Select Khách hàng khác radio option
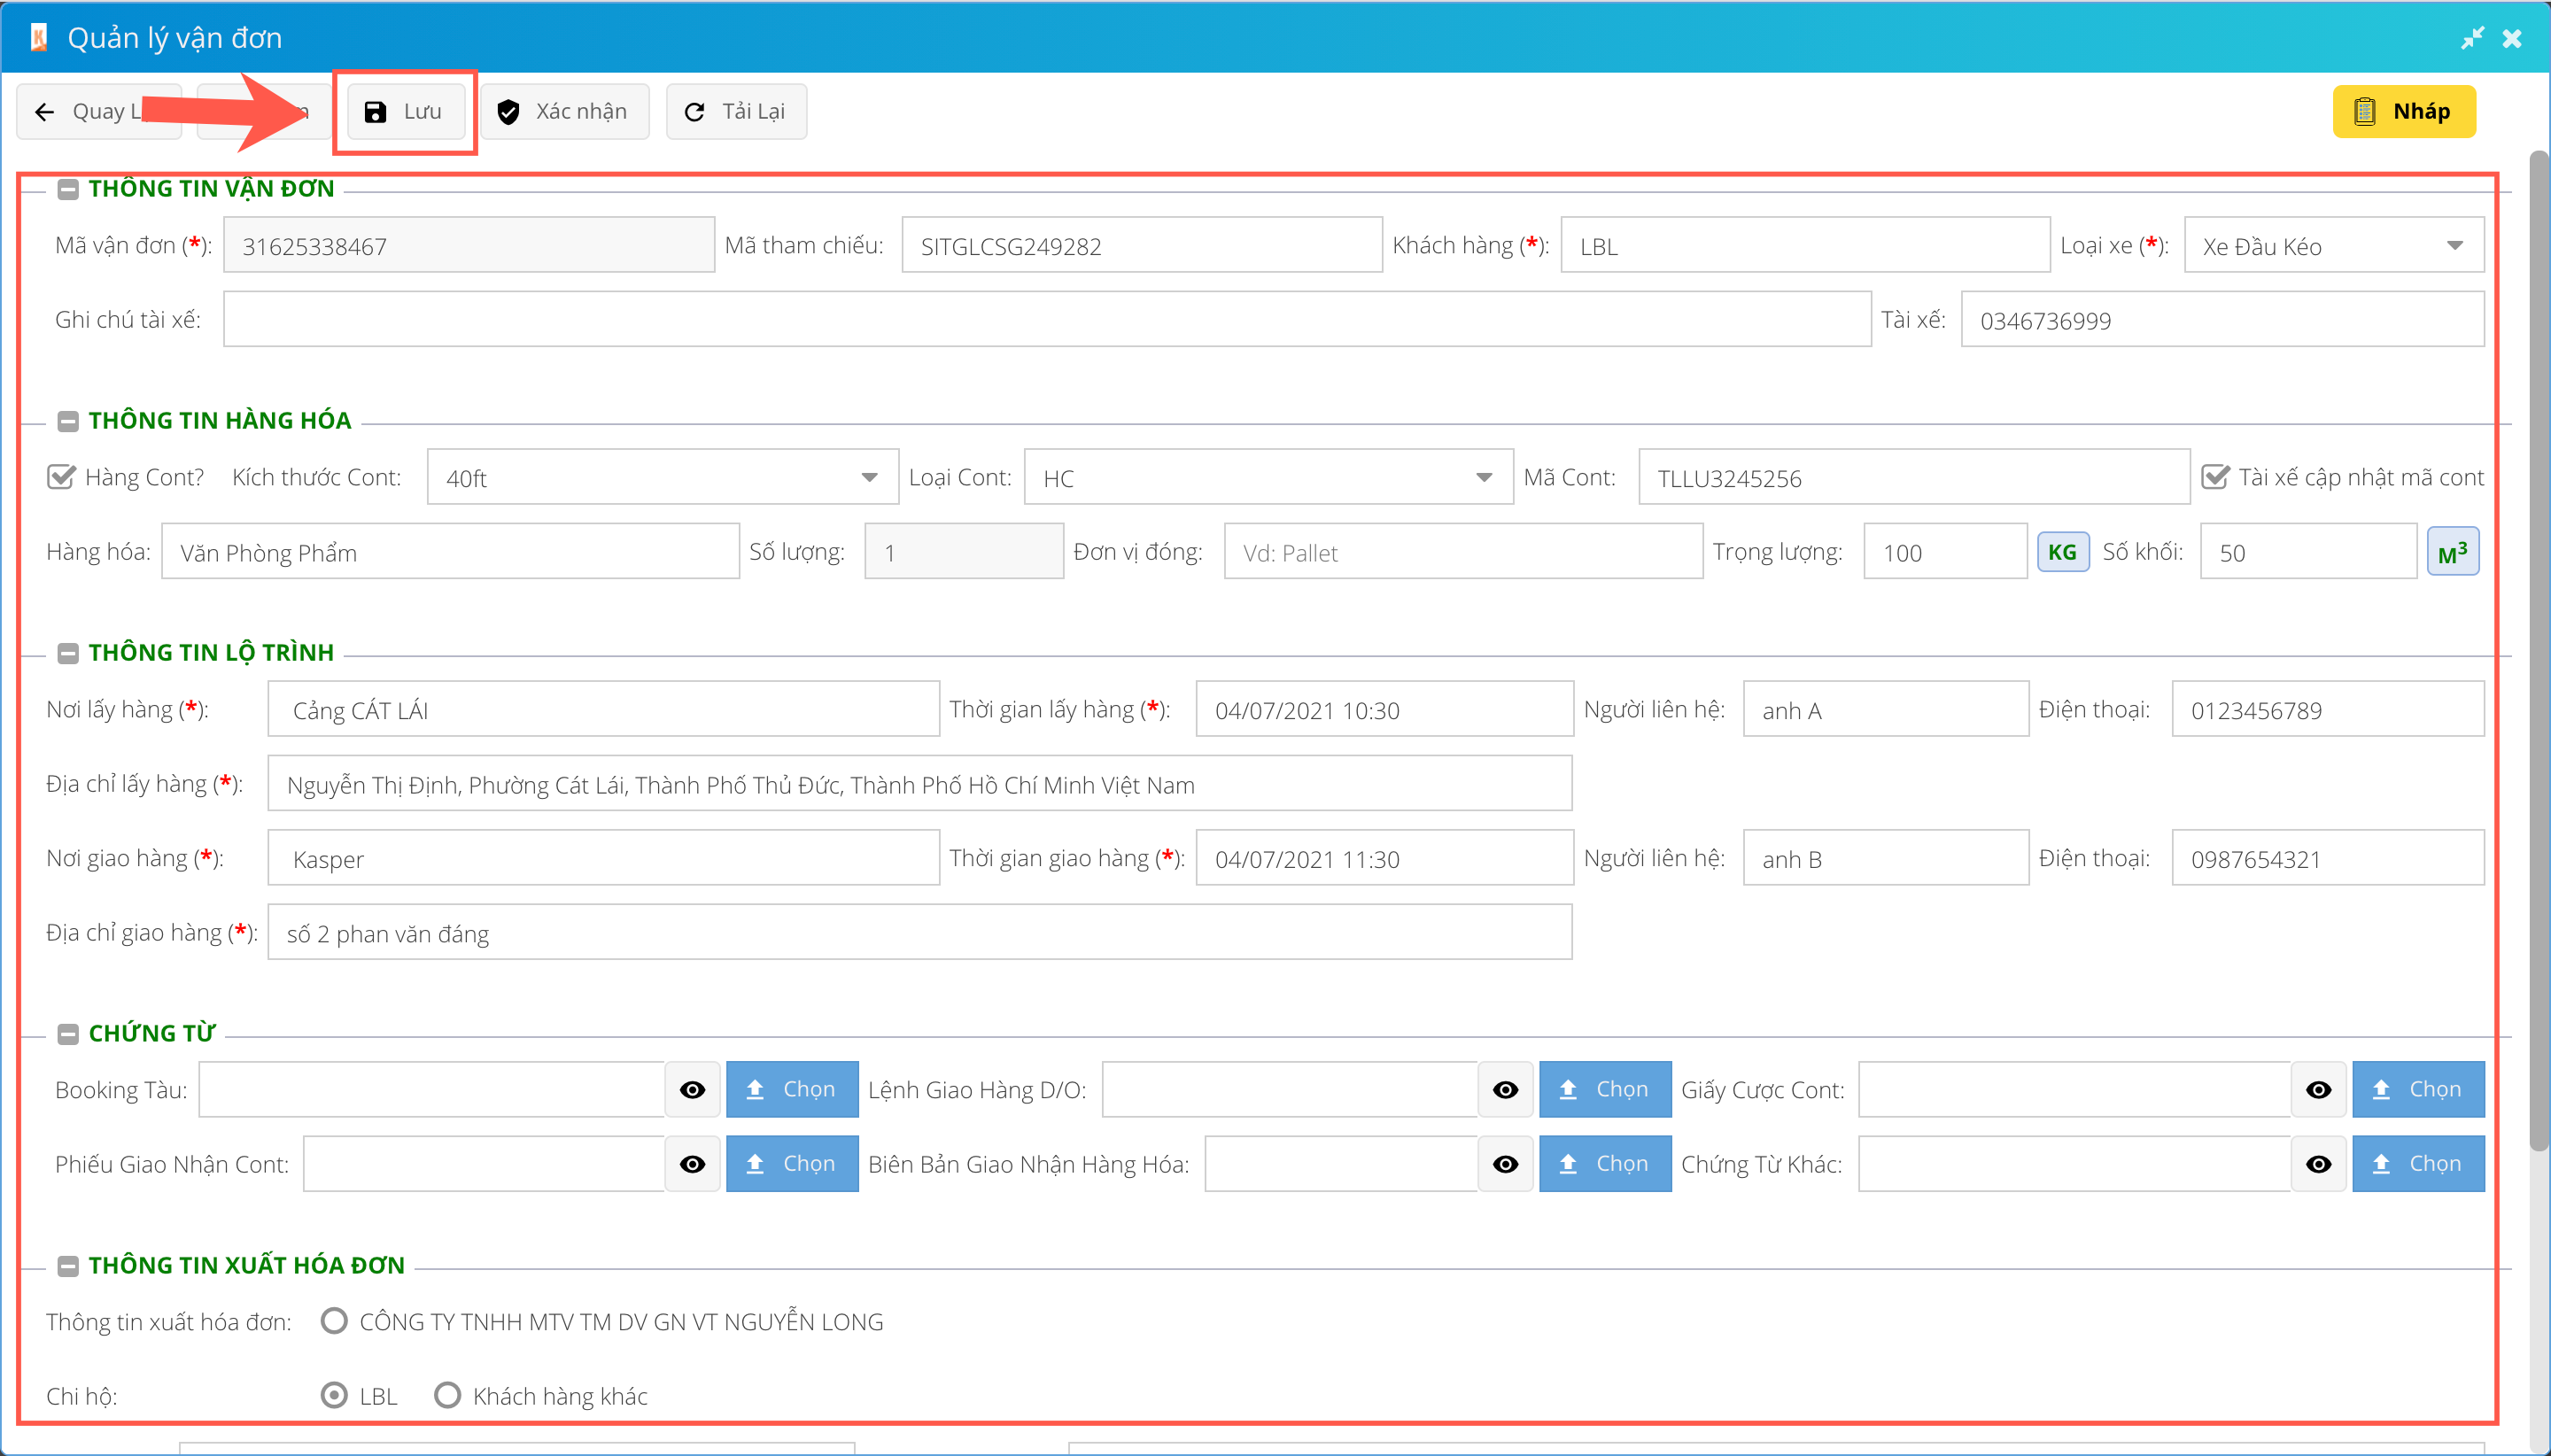The height and width of the screenshot is (1456, 2551). (448, 1394)
